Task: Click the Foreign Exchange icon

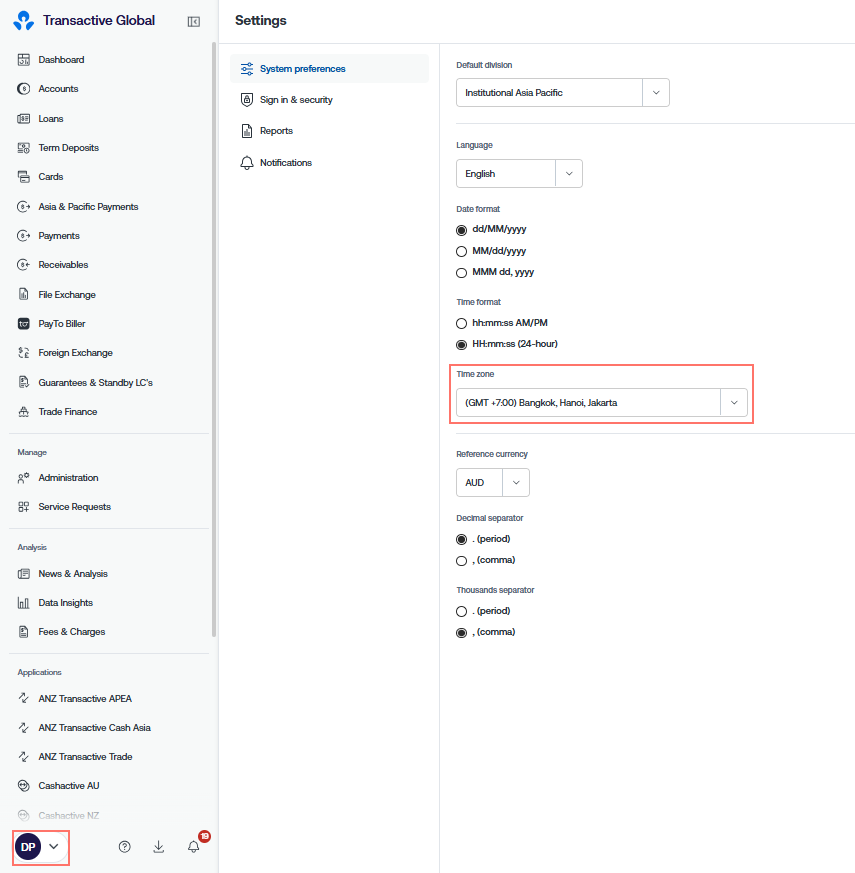Action: [23, 352]
